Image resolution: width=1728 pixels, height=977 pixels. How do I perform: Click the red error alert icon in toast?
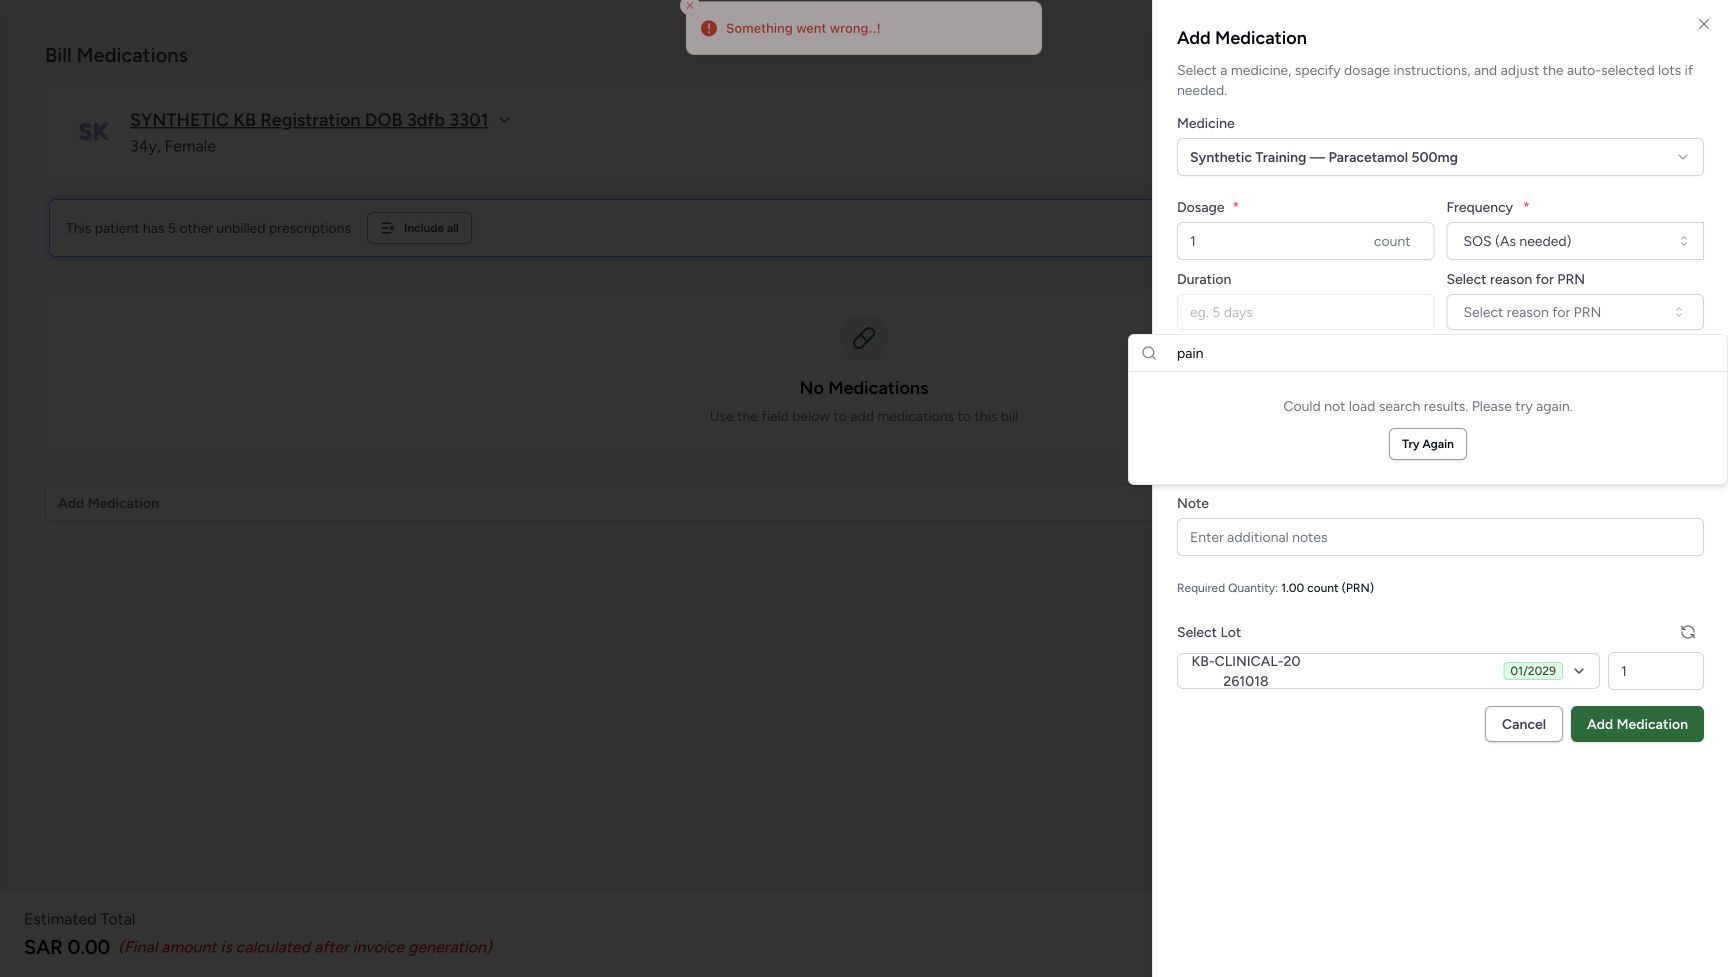point(709,28)
